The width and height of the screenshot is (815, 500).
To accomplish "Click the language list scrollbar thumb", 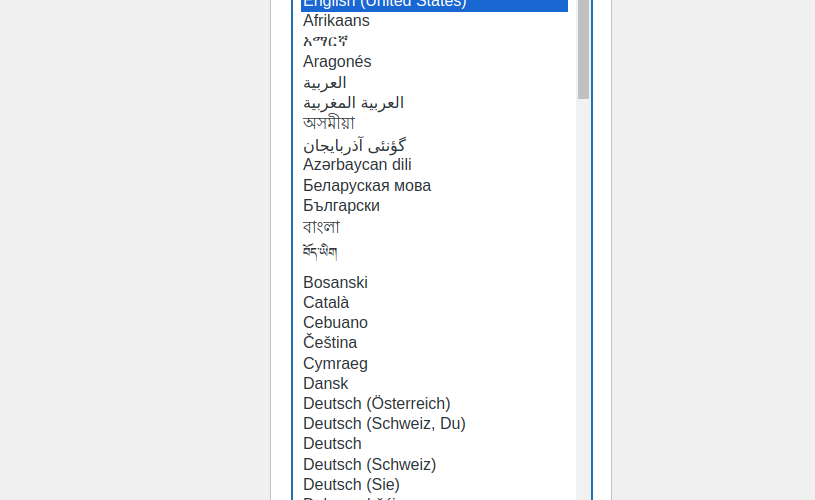I will click(583, 50).
